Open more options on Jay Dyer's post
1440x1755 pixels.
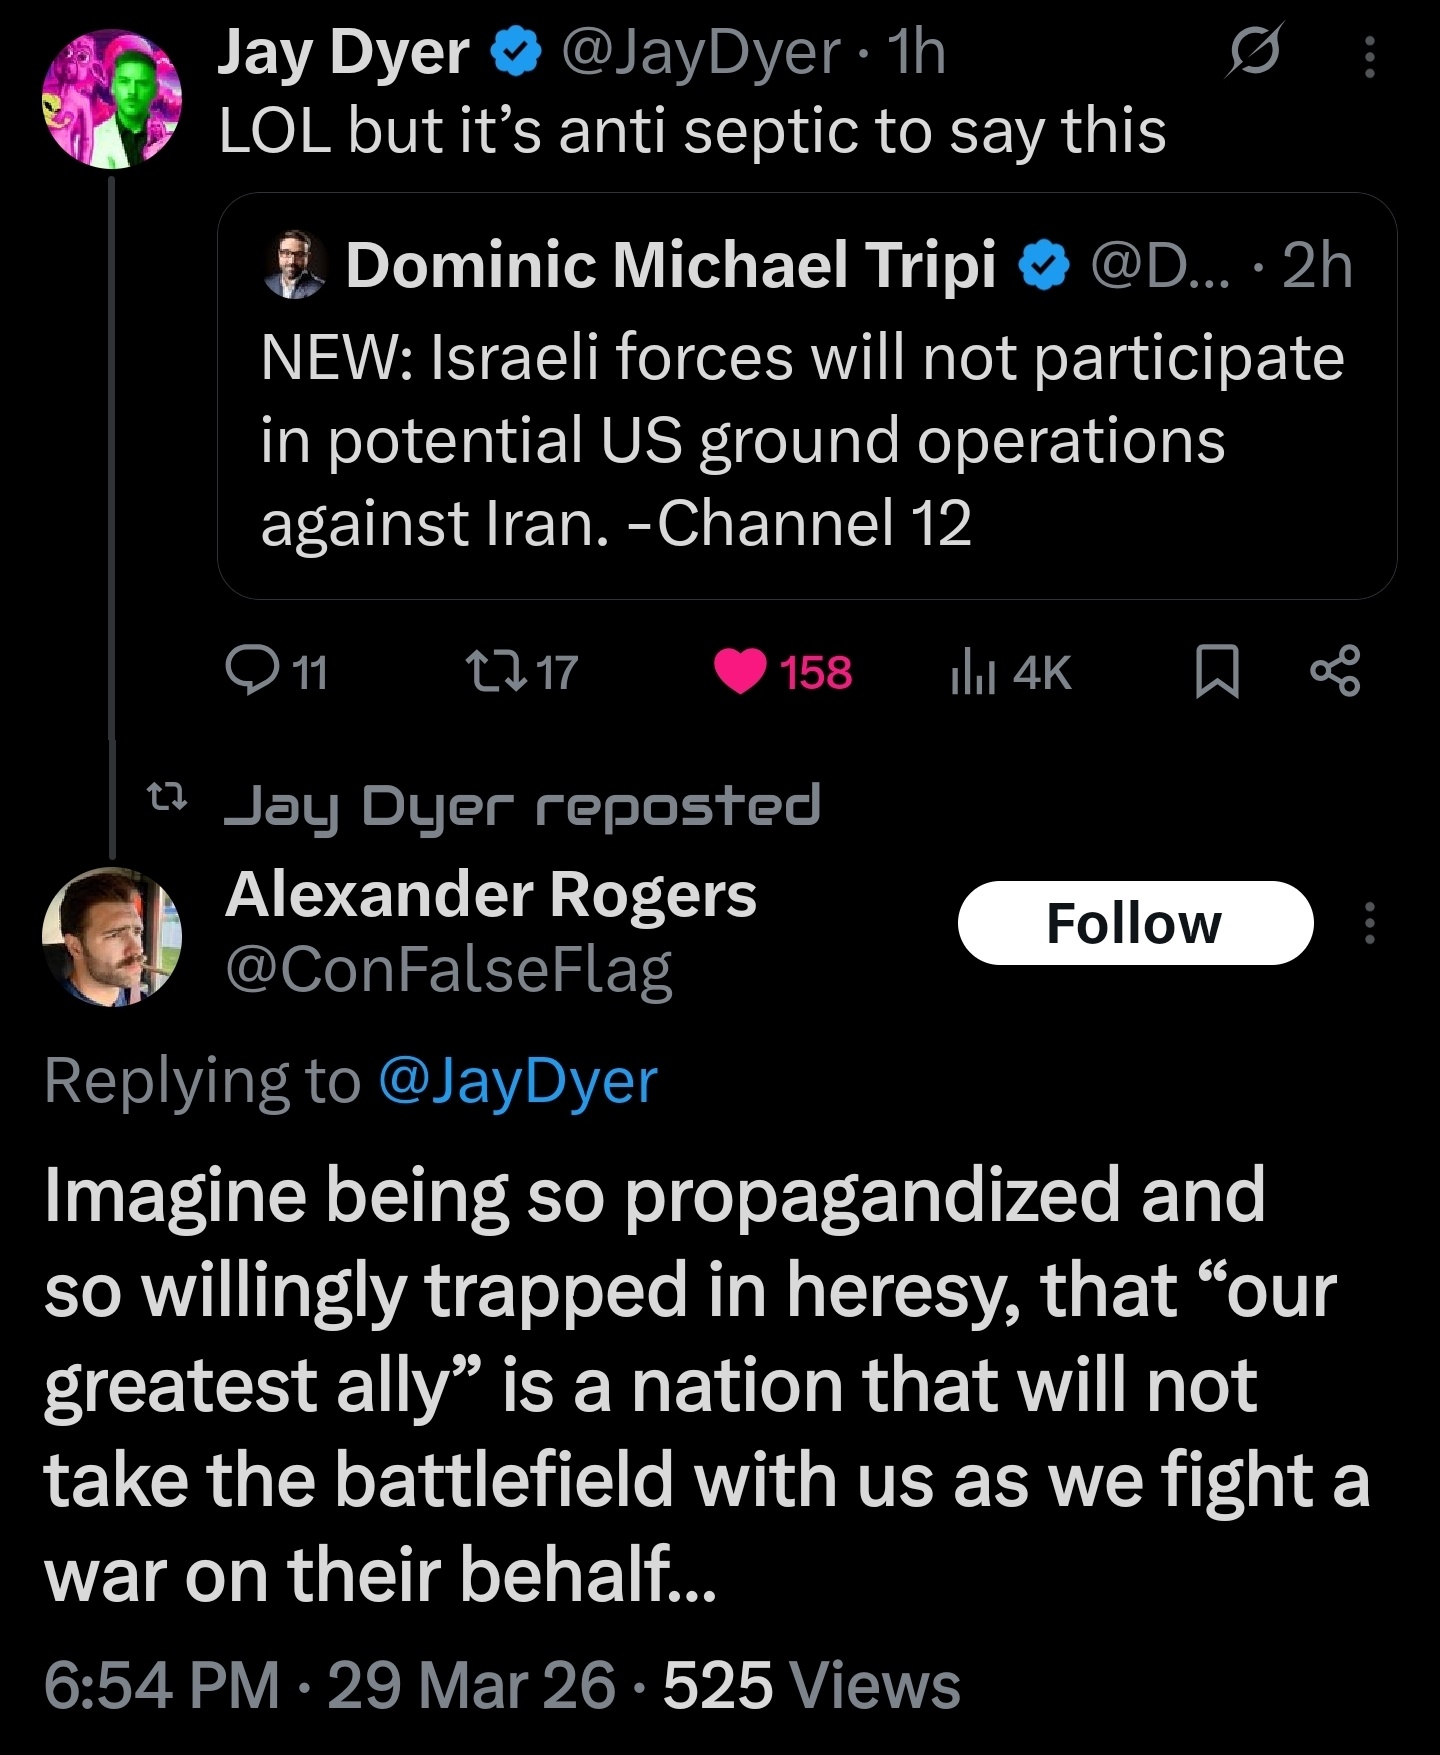pyautogui.click(x=1369, y=56)
